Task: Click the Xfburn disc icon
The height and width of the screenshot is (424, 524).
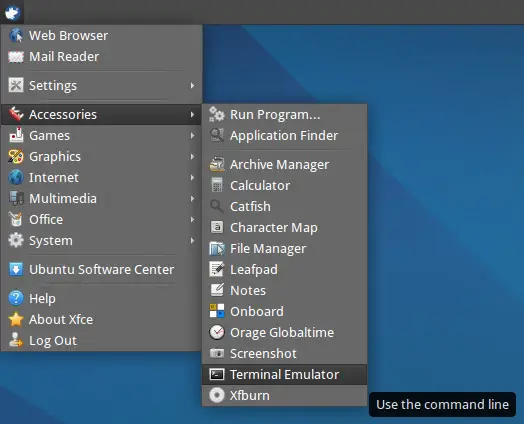Action: 217,395
